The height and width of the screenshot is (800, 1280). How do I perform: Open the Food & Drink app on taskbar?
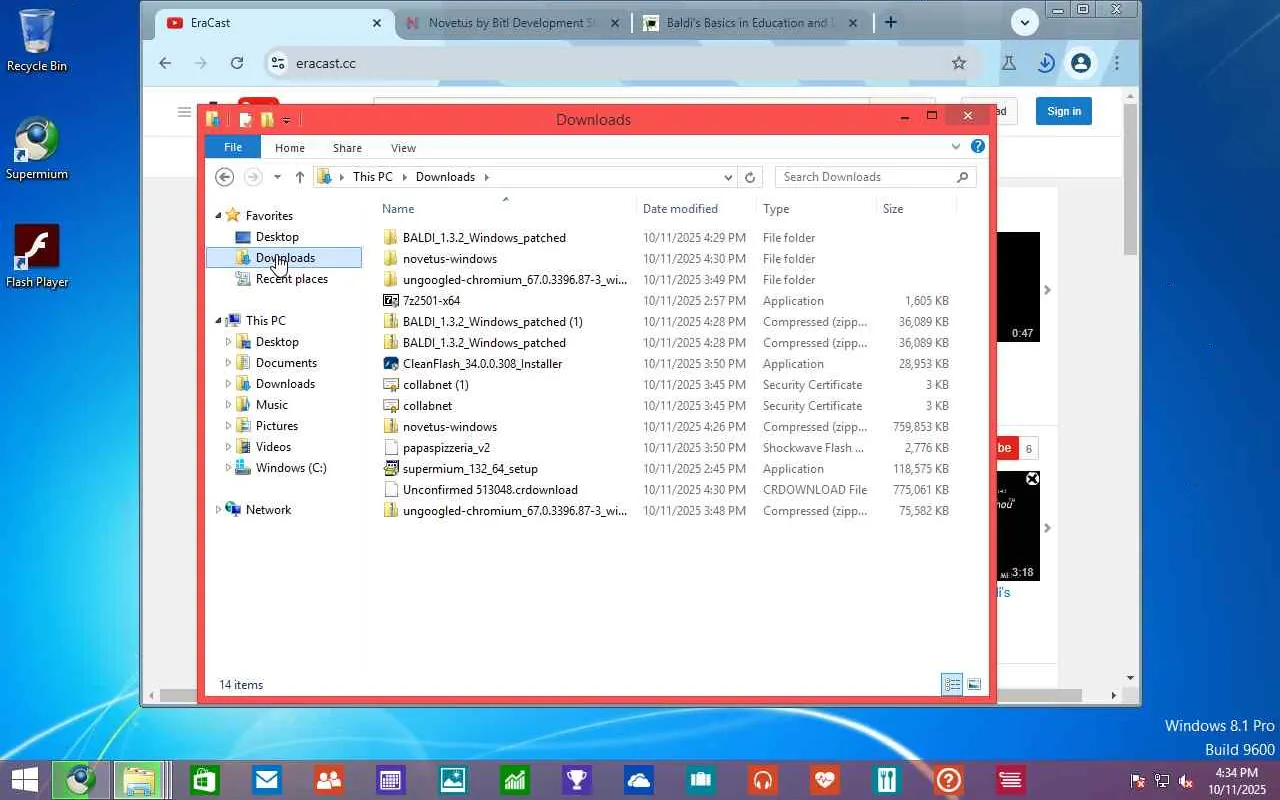coord(886,780)
